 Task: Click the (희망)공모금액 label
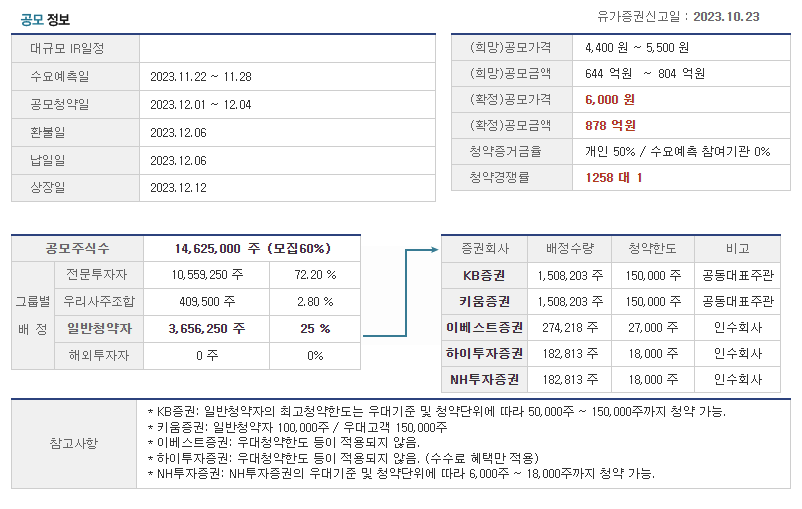coord(510,74)
